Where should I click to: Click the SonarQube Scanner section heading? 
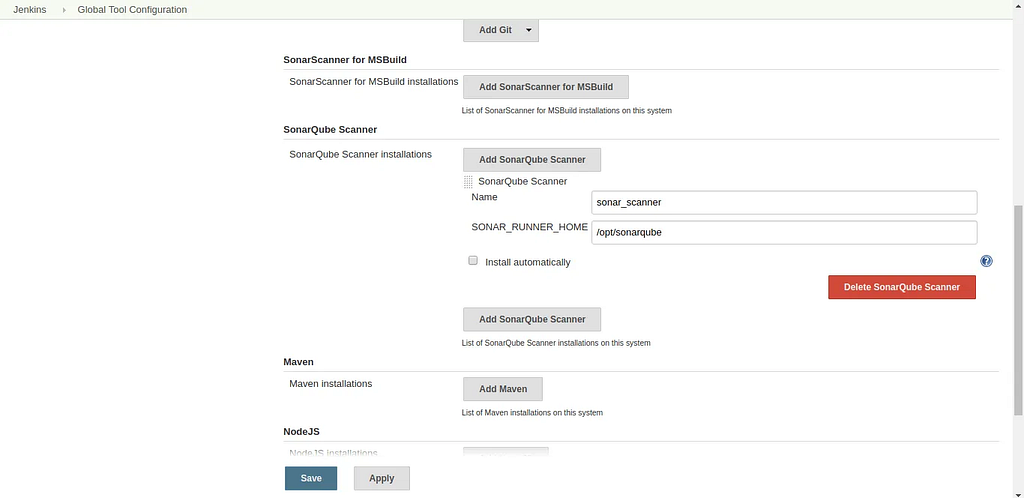(330, 129)
